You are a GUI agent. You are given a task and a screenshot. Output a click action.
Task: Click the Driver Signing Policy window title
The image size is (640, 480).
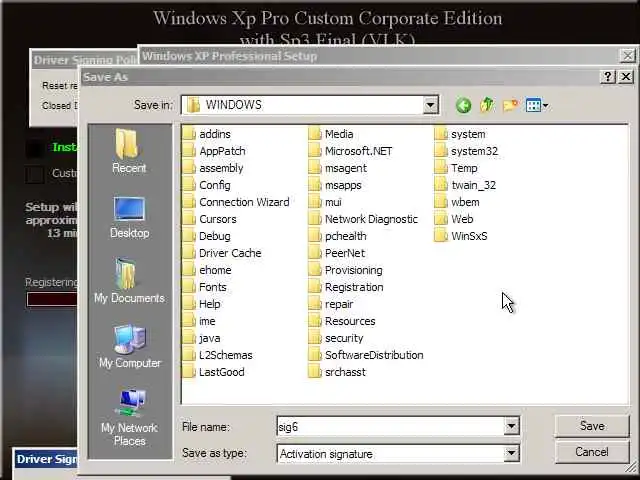(x=85, y=60)
